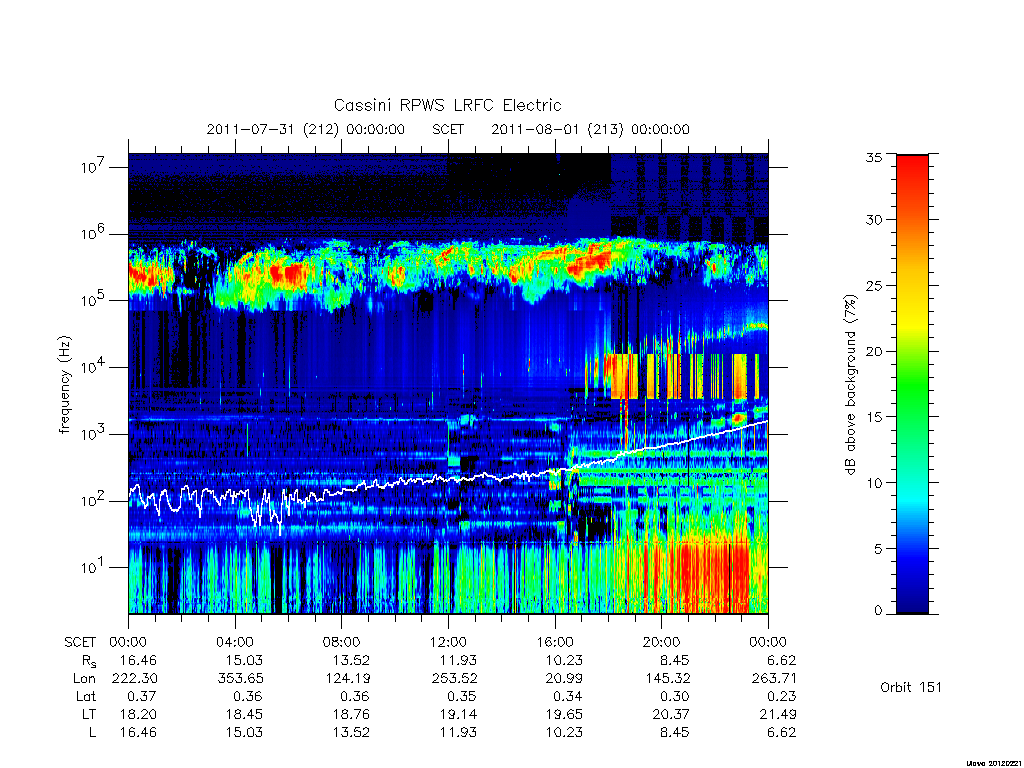Click the 20:00 SCET time label
This screenshot has height=768, width=1024.
click(661, 642)
